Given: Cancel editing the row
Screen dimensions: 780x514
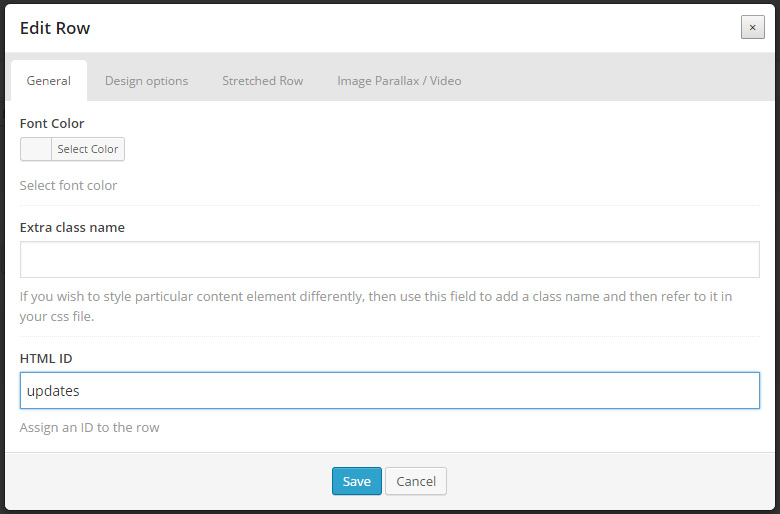Looking at the screenshot, I should pos(416,481).
